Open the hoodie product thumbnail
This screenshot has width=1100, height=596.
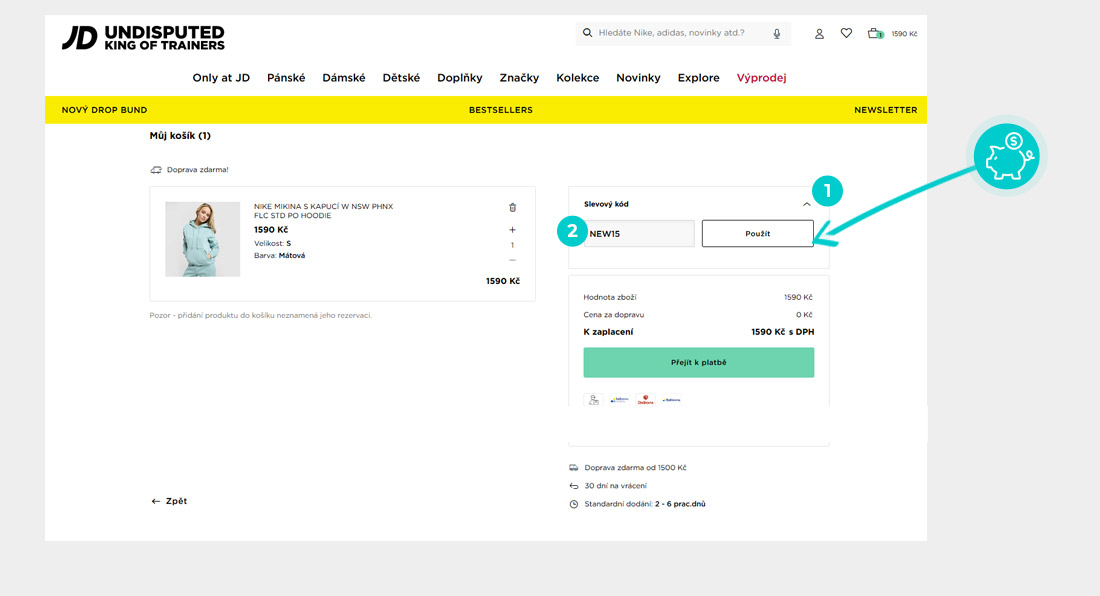203,239
